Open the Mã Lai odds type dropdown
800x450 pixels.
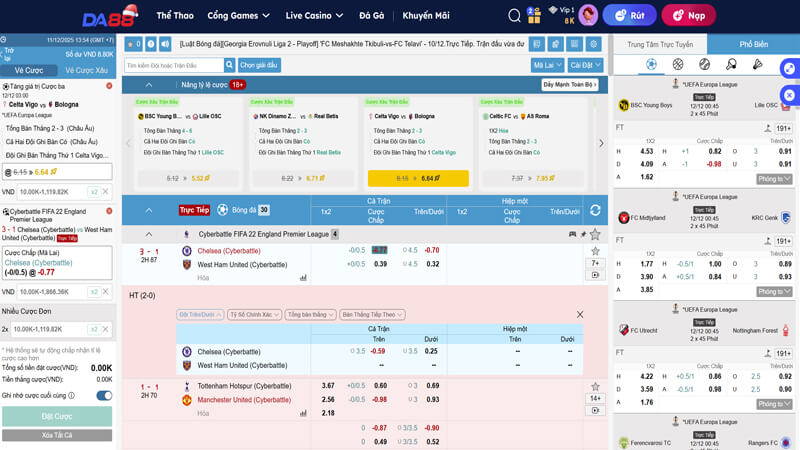click(547, 65)
